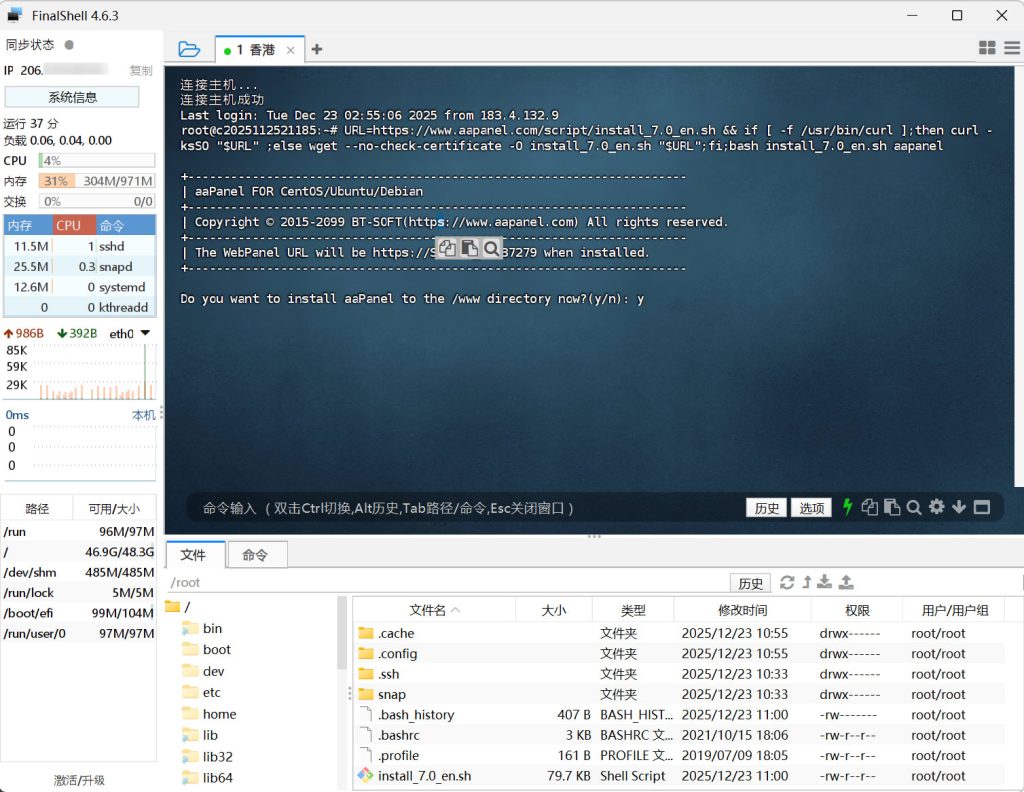Open the eth0 network interface dropdown

coord(145,333)
